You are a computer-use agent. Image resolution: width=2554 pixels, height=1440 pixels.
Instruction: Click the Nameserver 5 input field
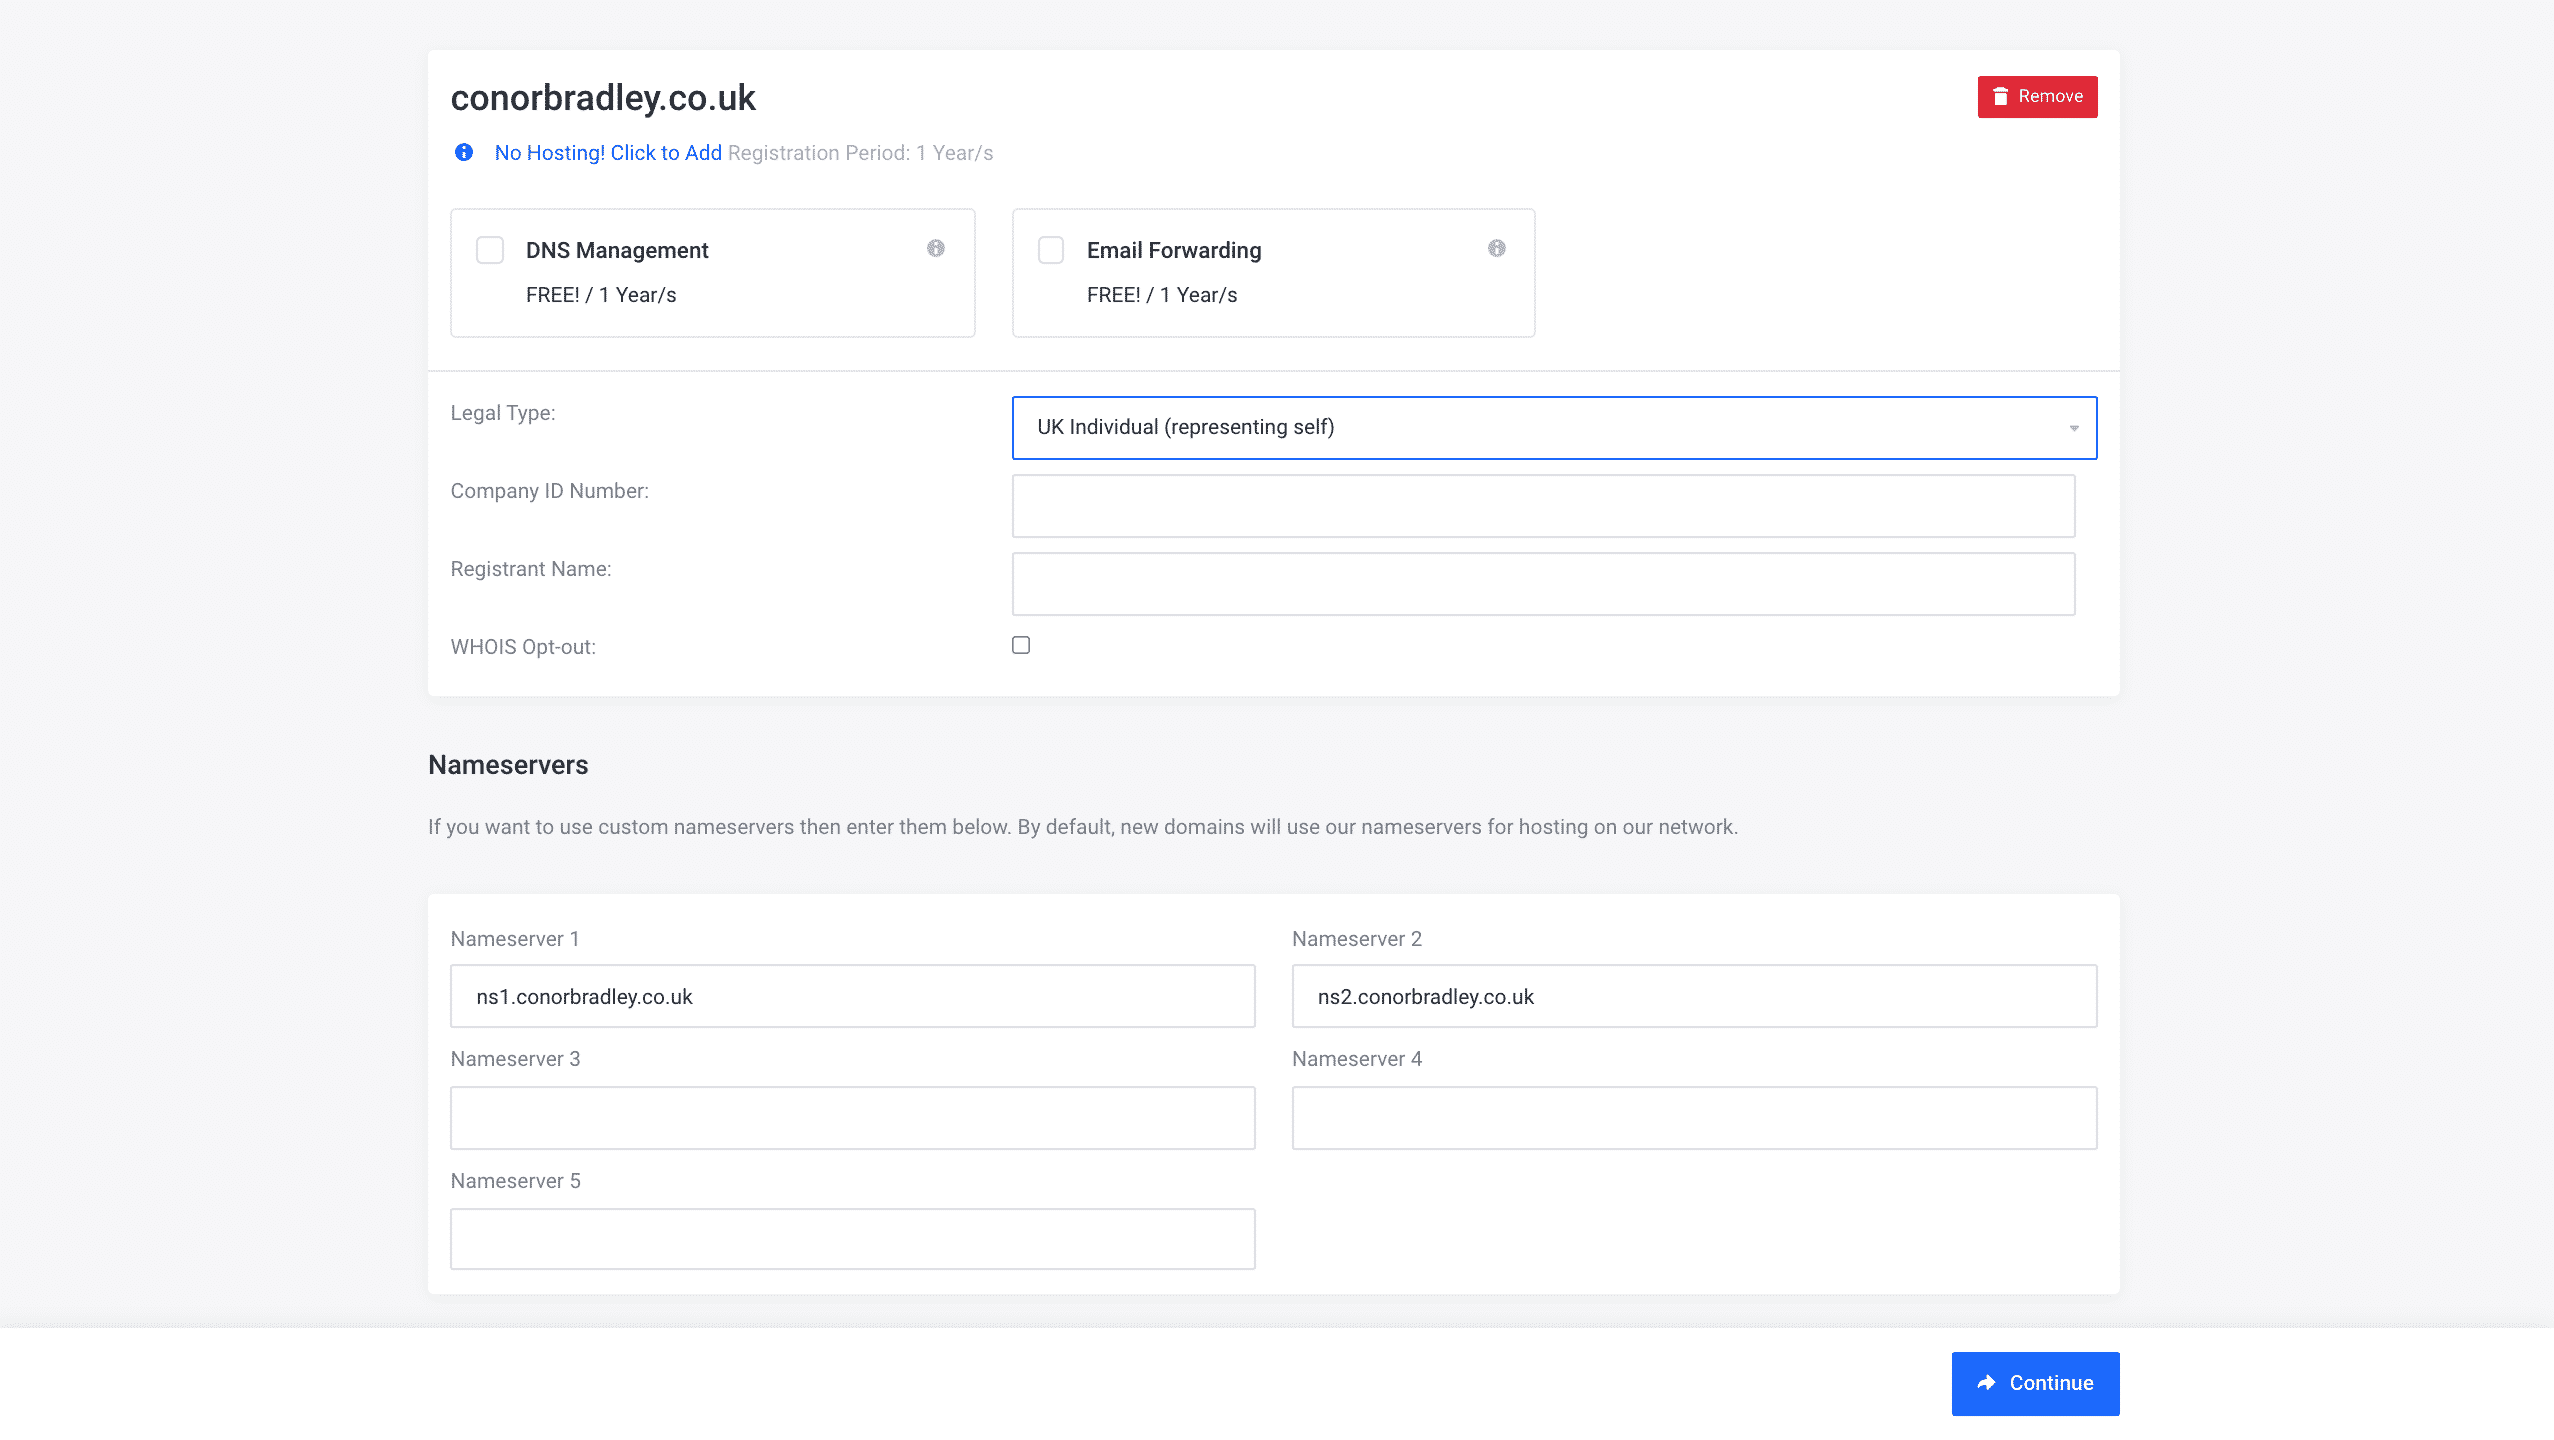point(852,1239)
